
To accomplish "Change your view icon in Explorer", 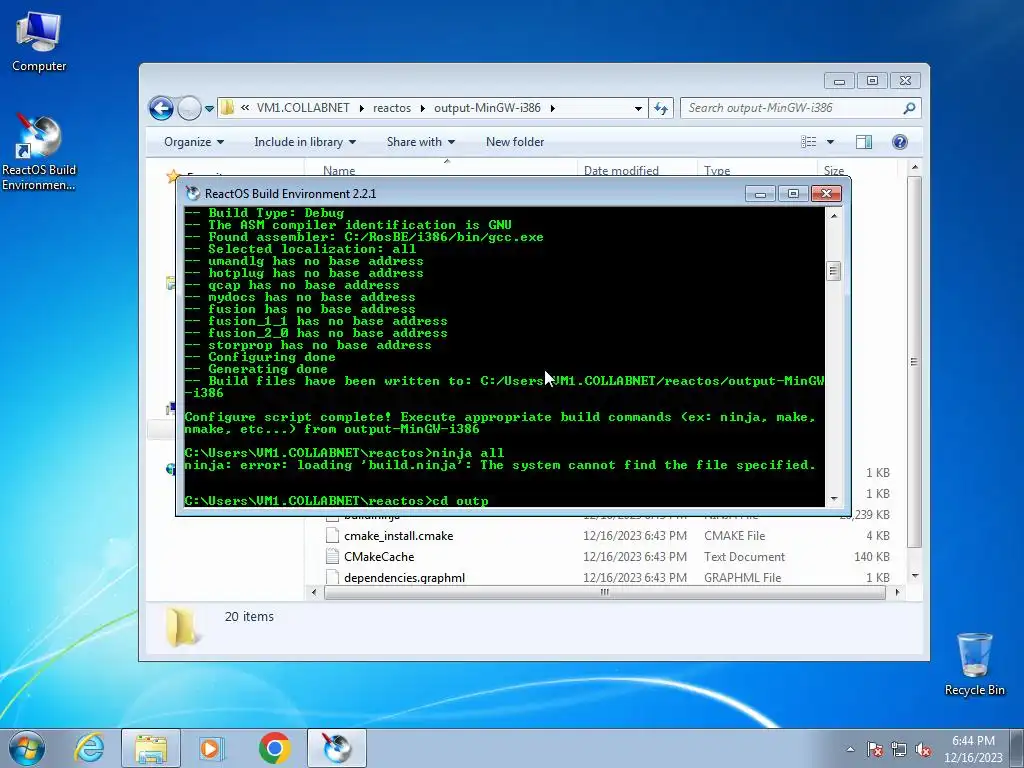I will (808, 142).
